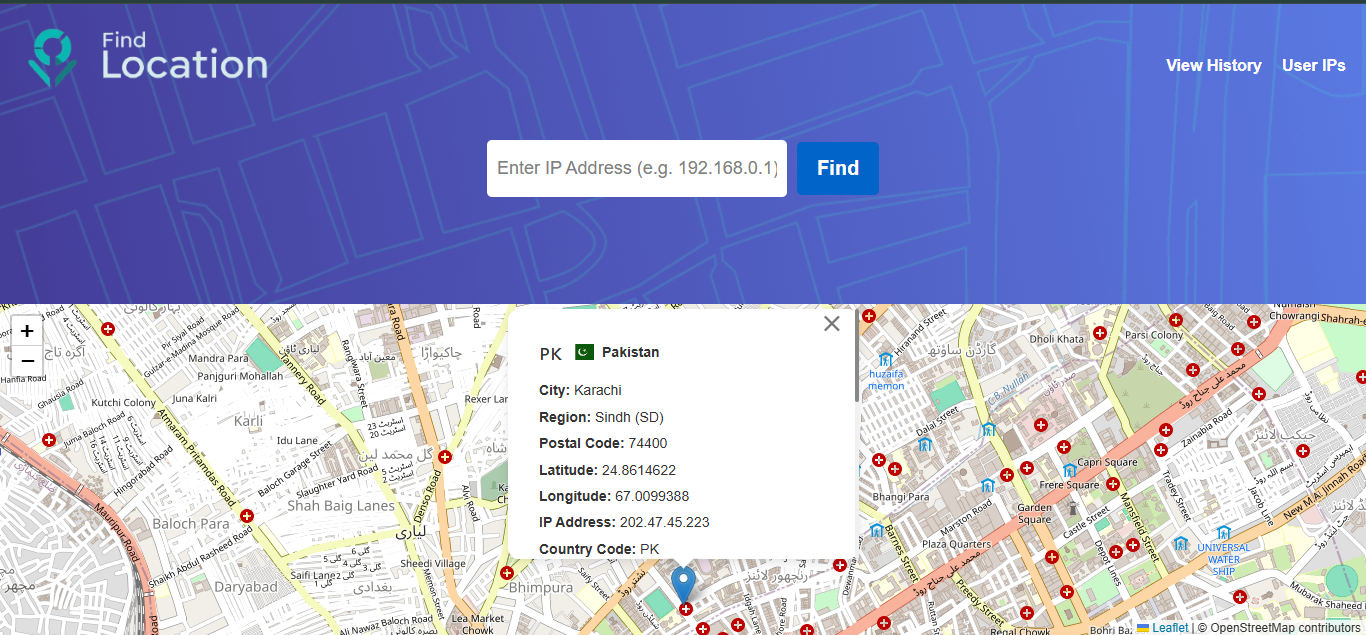
Task: Select the huzaifa memon water point icon
Action: (x=884, y=359)
